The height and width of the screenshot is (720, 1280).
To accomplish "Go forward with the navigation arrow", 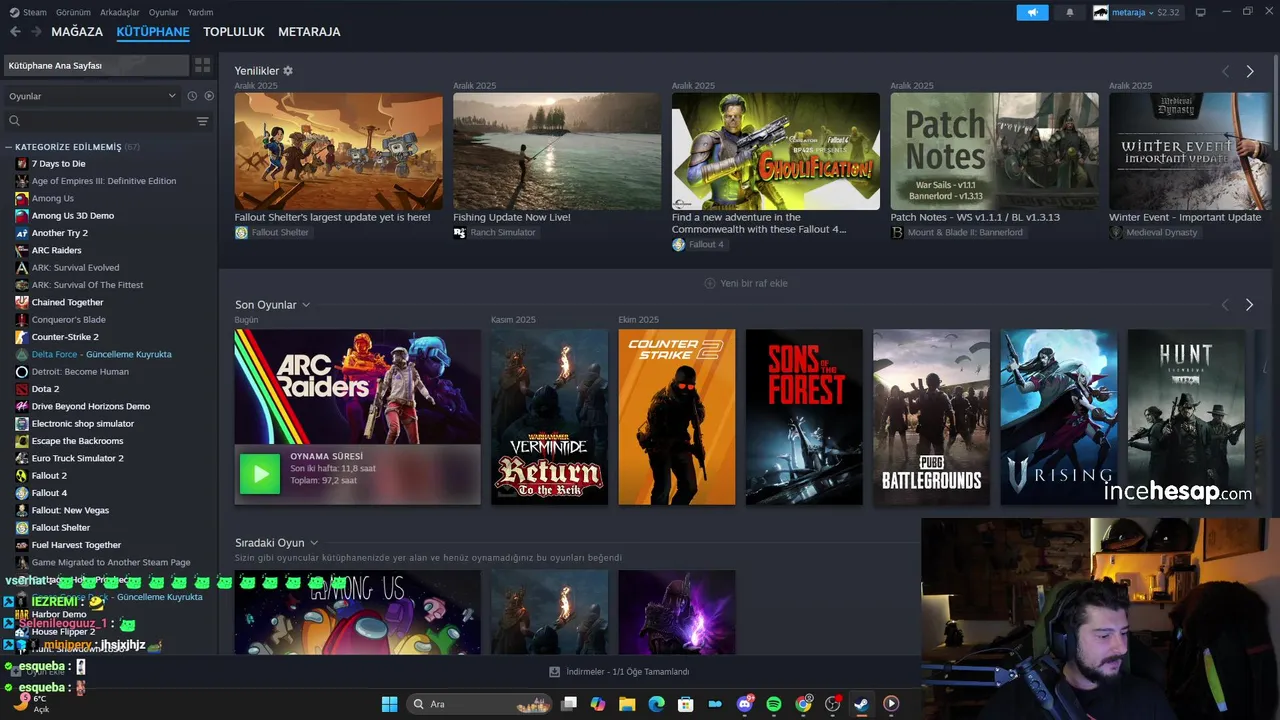I will 36,32.
